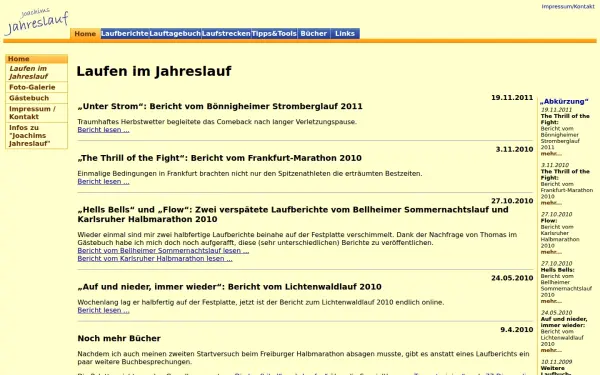Go to the Laufstrecken tab

(x=226, y=34)
